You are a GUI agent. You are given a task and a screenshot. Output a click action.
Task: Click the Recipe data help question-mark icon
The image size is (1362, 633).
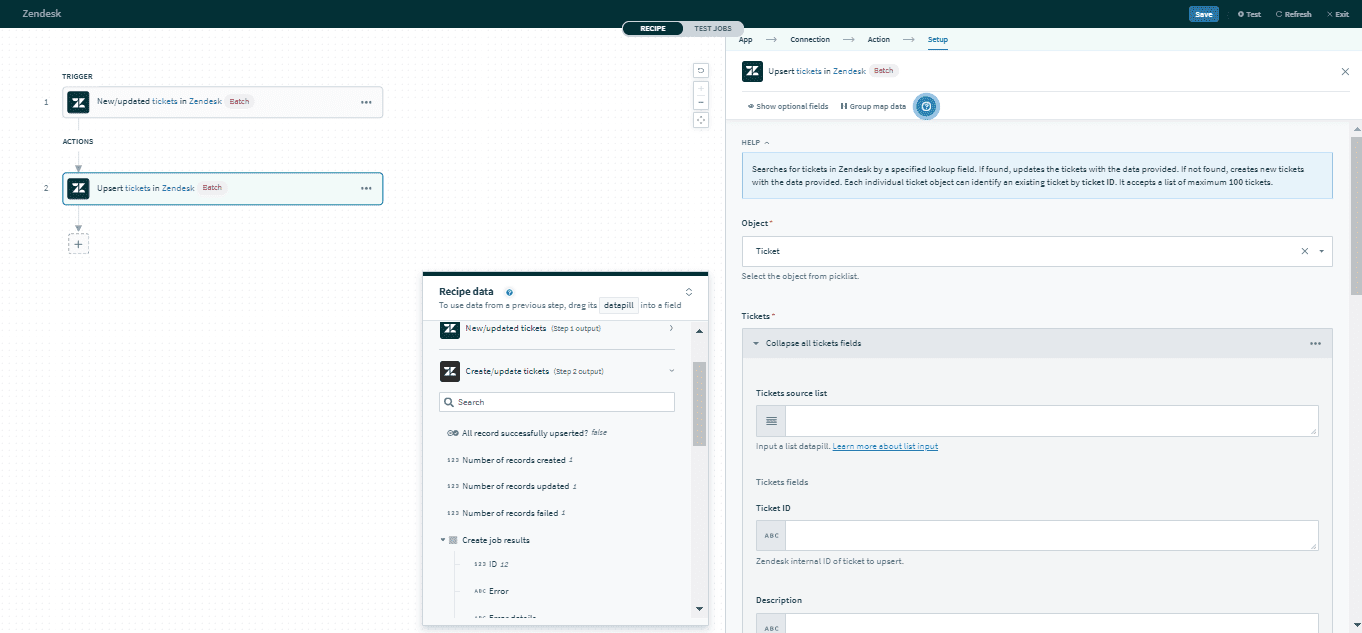(x=510, y=291)
